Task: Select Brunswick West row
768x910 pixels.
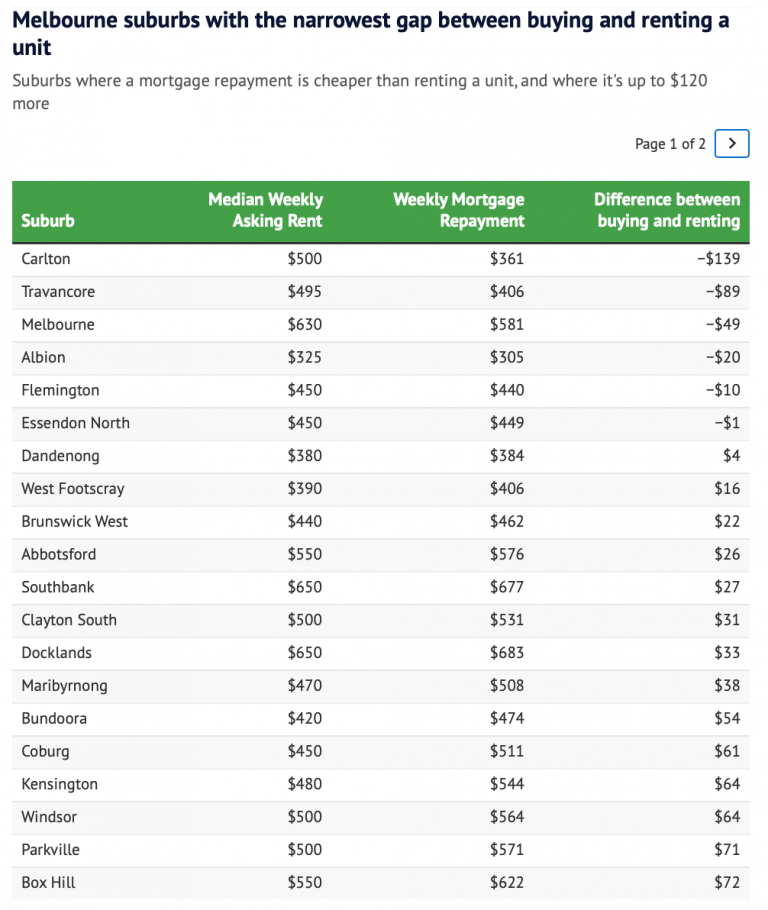Action: (x=74, y=521)
